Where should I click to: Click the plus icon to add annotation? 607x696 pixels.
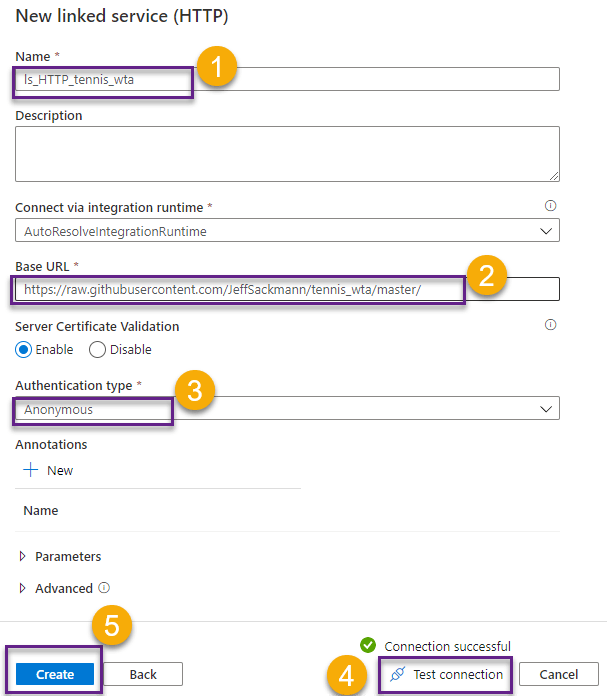tap(31, 470)
